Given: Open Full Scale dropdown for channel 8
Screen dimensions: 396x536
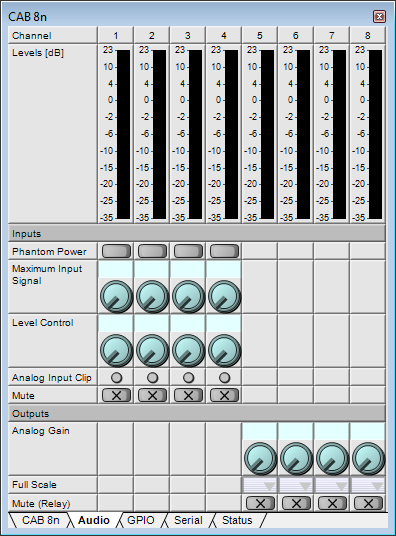Looking at the screenshot, I should click(368, 485).
